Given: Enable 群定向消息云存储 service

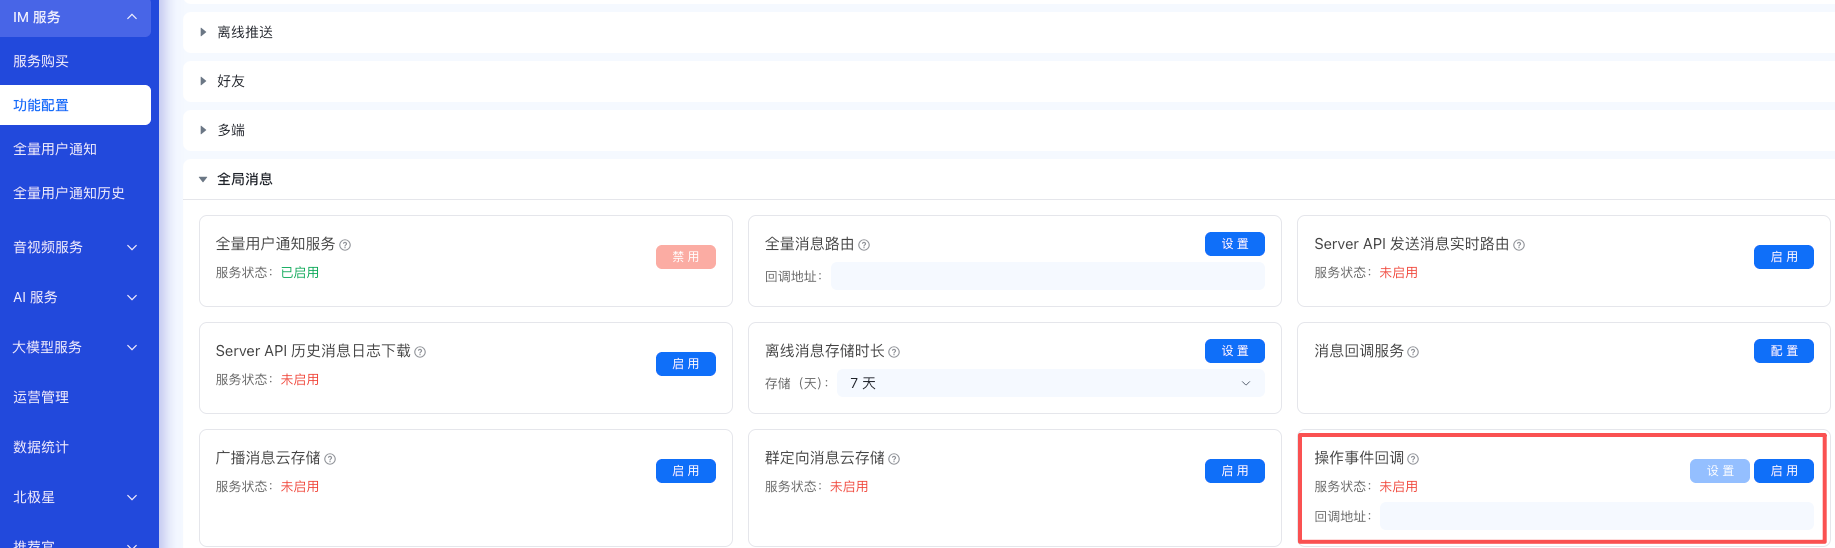Looking at the screenshot, I should pyautogui.click(x=1234, y=471).
